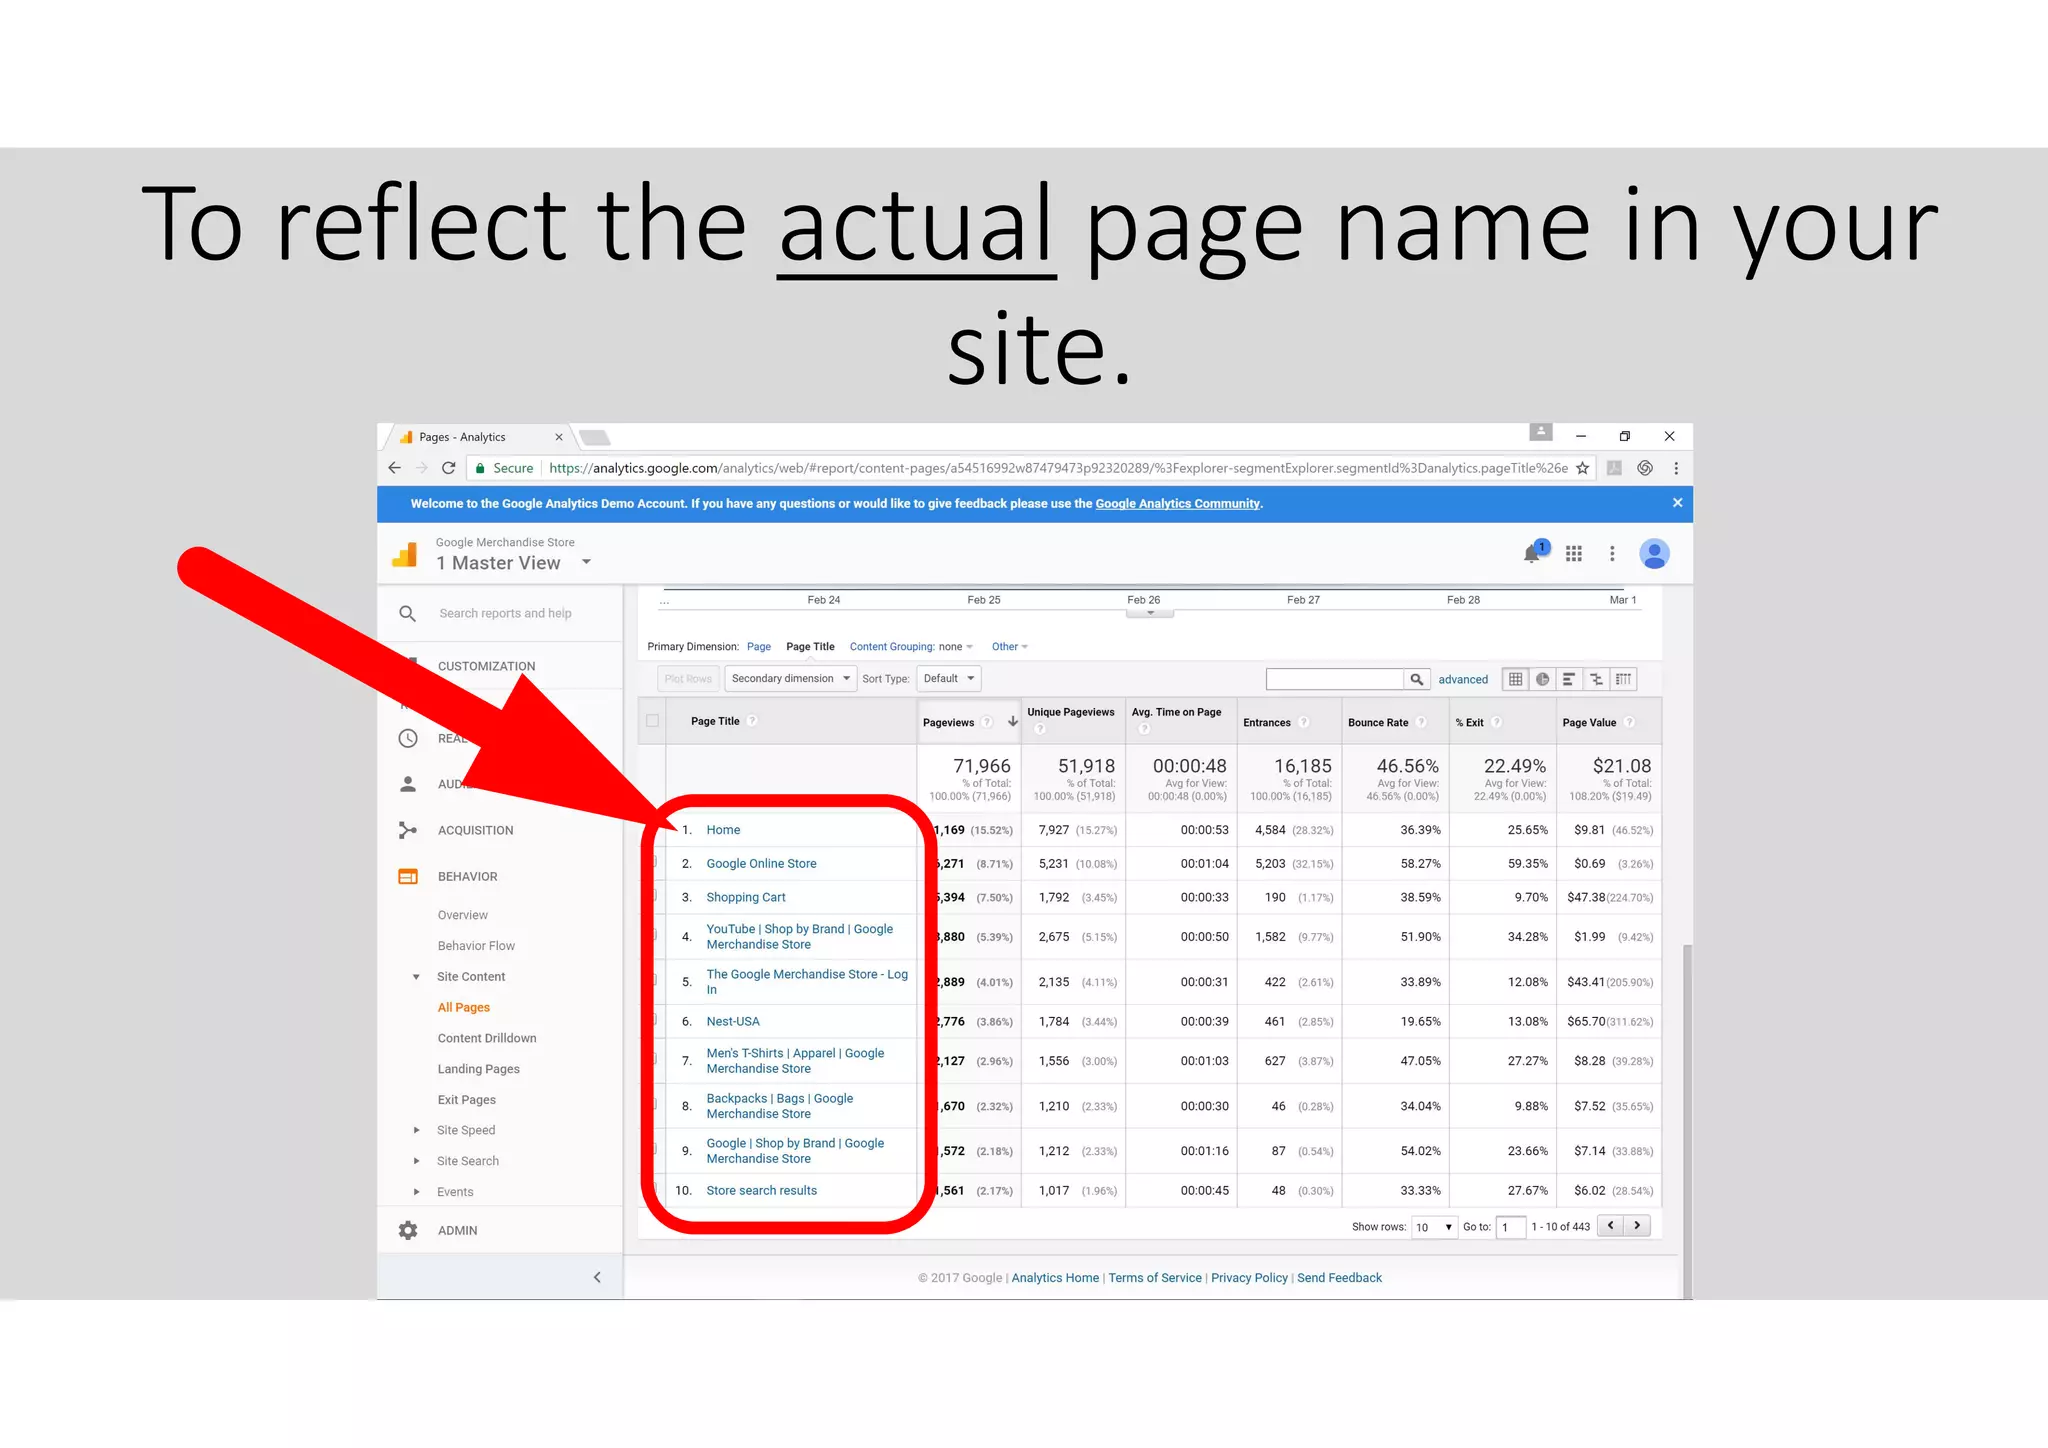Dismiss the blue demo account banner
The image size is (2048, 1448).
tap(1677, 503)
